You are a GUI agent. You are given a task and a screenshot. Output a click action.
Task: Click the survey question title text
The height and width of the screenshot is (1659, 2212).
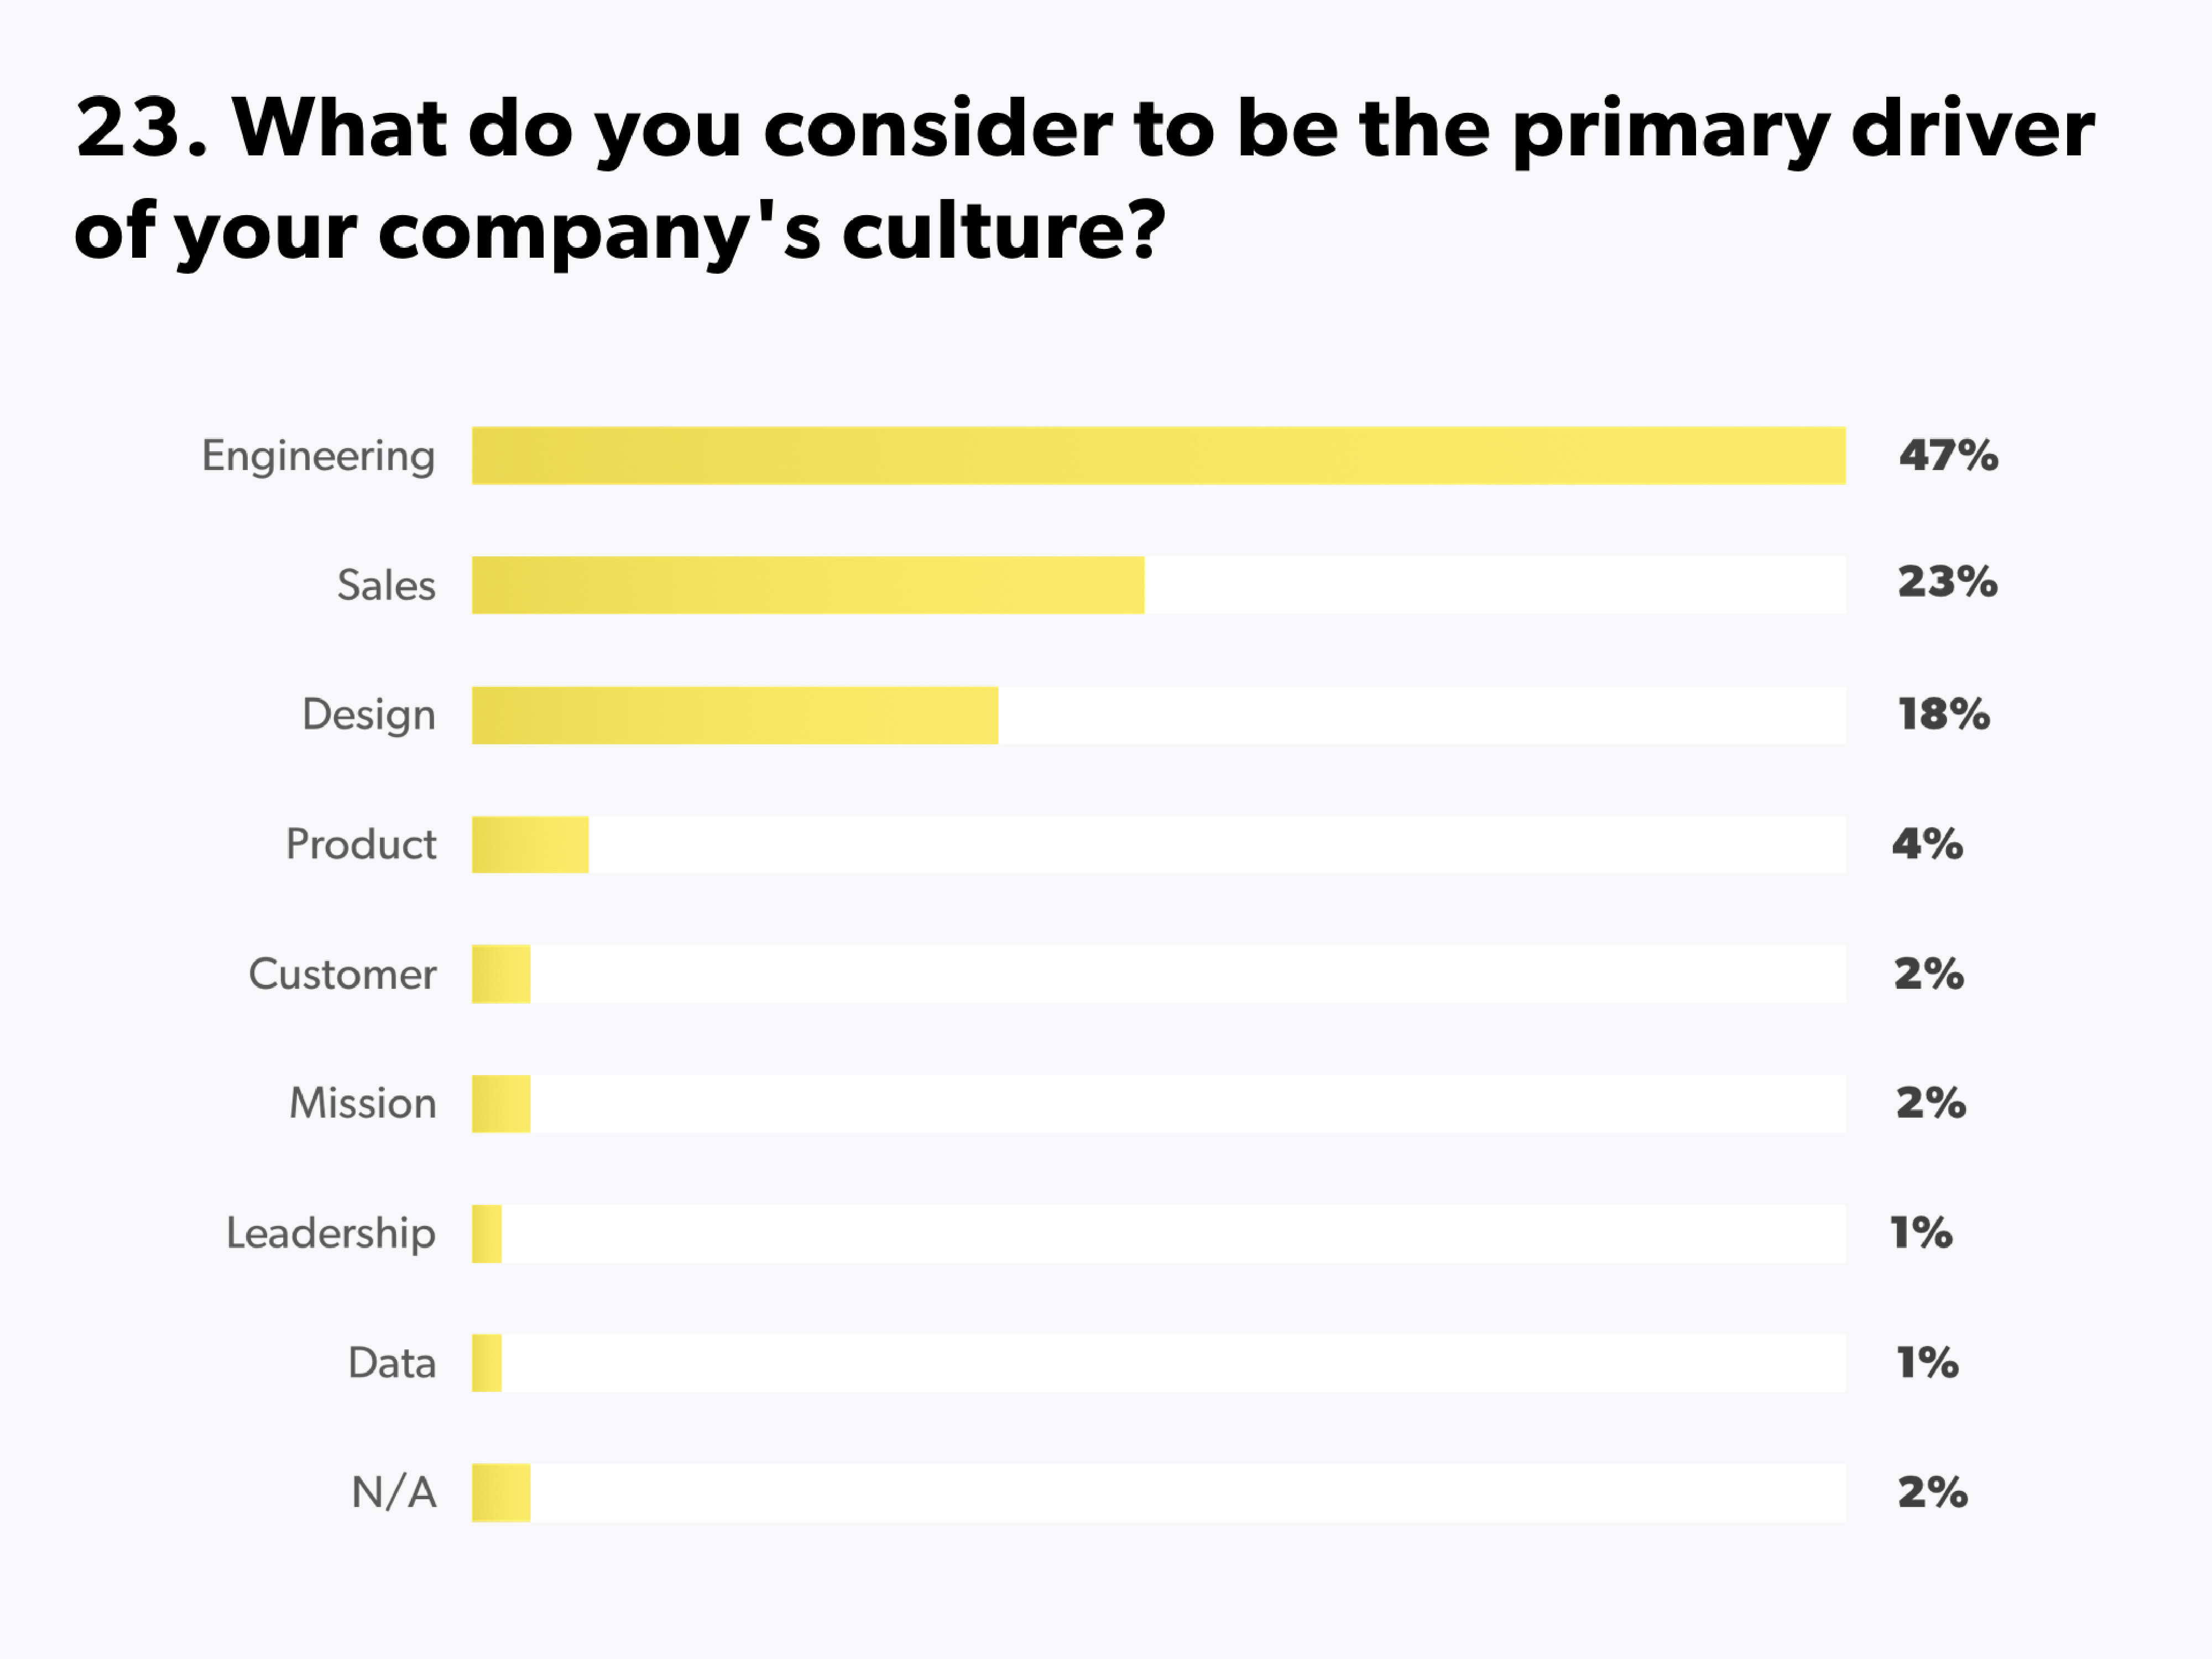tap(1084, 180)
